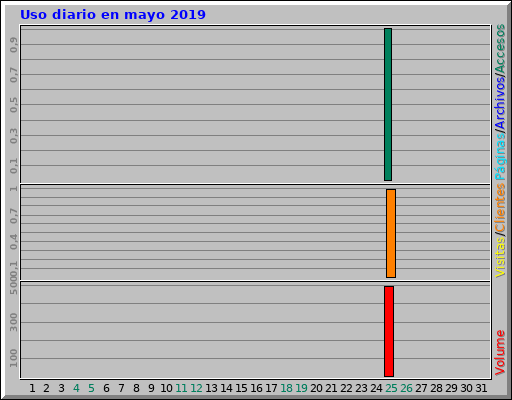
Task: Click day 27 on the x-axis
Action: point(421,388)
